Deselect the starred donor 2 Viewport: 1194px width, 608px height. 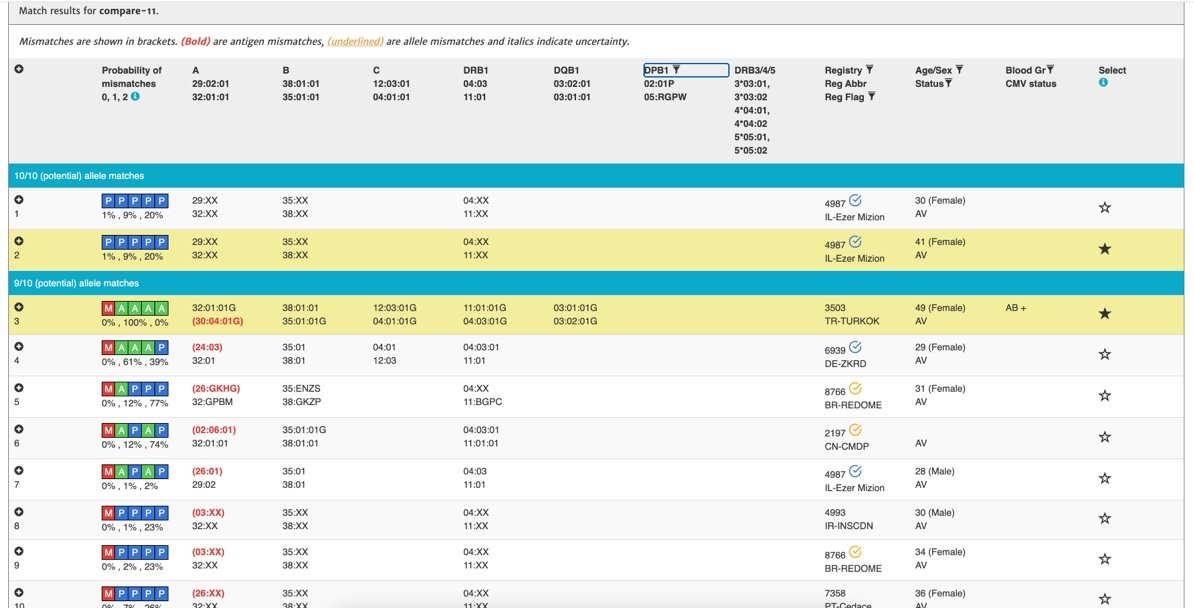pos(1104,249)
